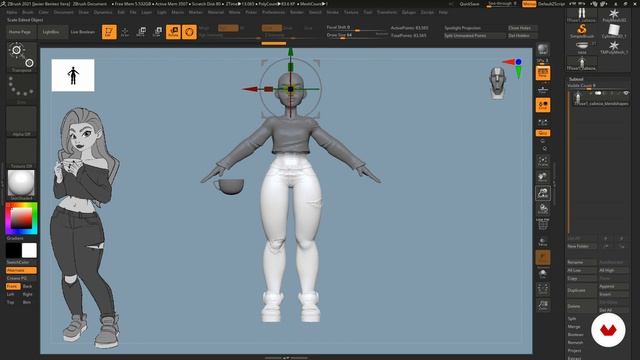Open the current brush thumbnail (Transpose)
Viewport: 640px width, 360px height.
pos(22,57)
